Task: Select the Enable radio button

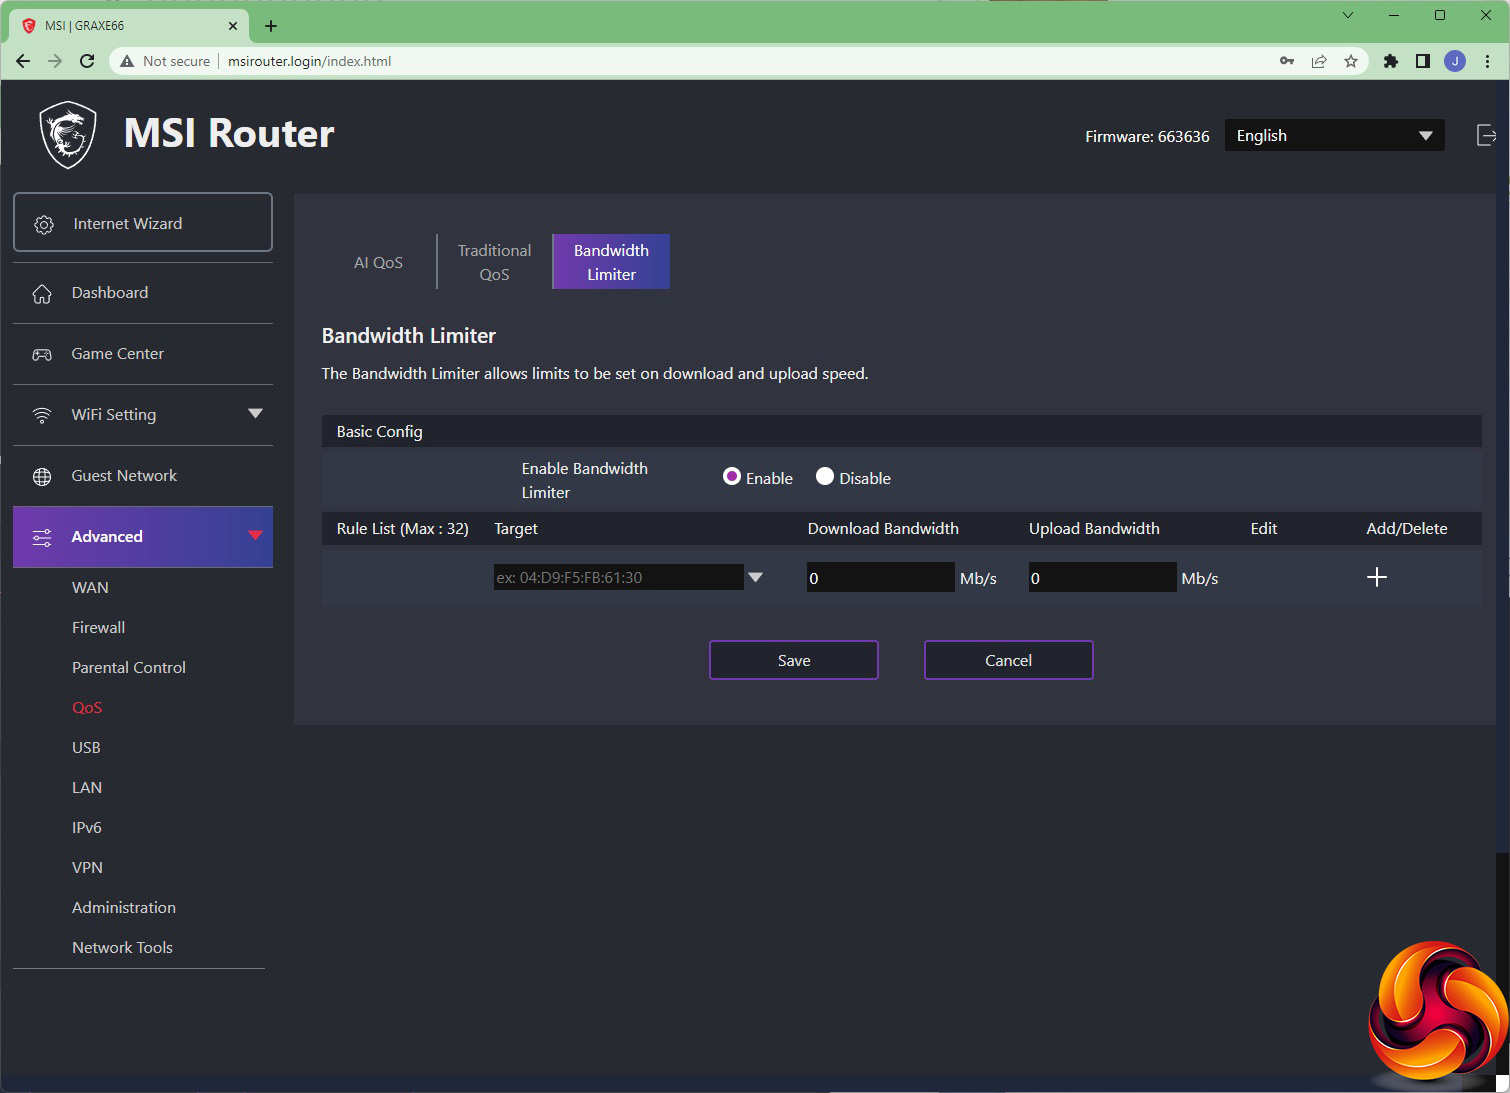Action: pyautogui.click(x=732, y=477)
